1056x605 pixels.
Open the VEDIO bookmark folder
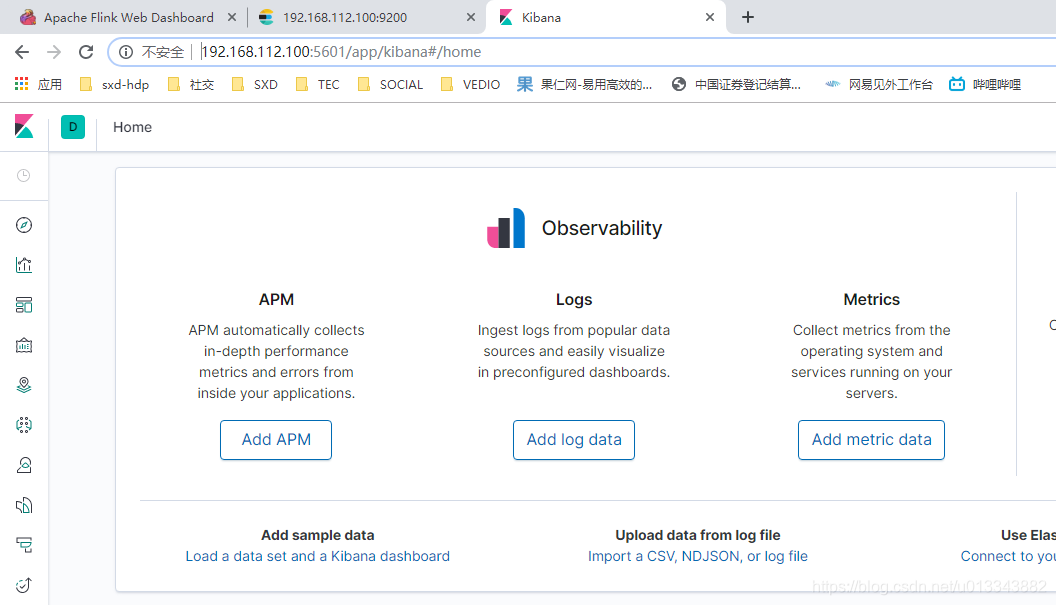click(x=471, y=84)
